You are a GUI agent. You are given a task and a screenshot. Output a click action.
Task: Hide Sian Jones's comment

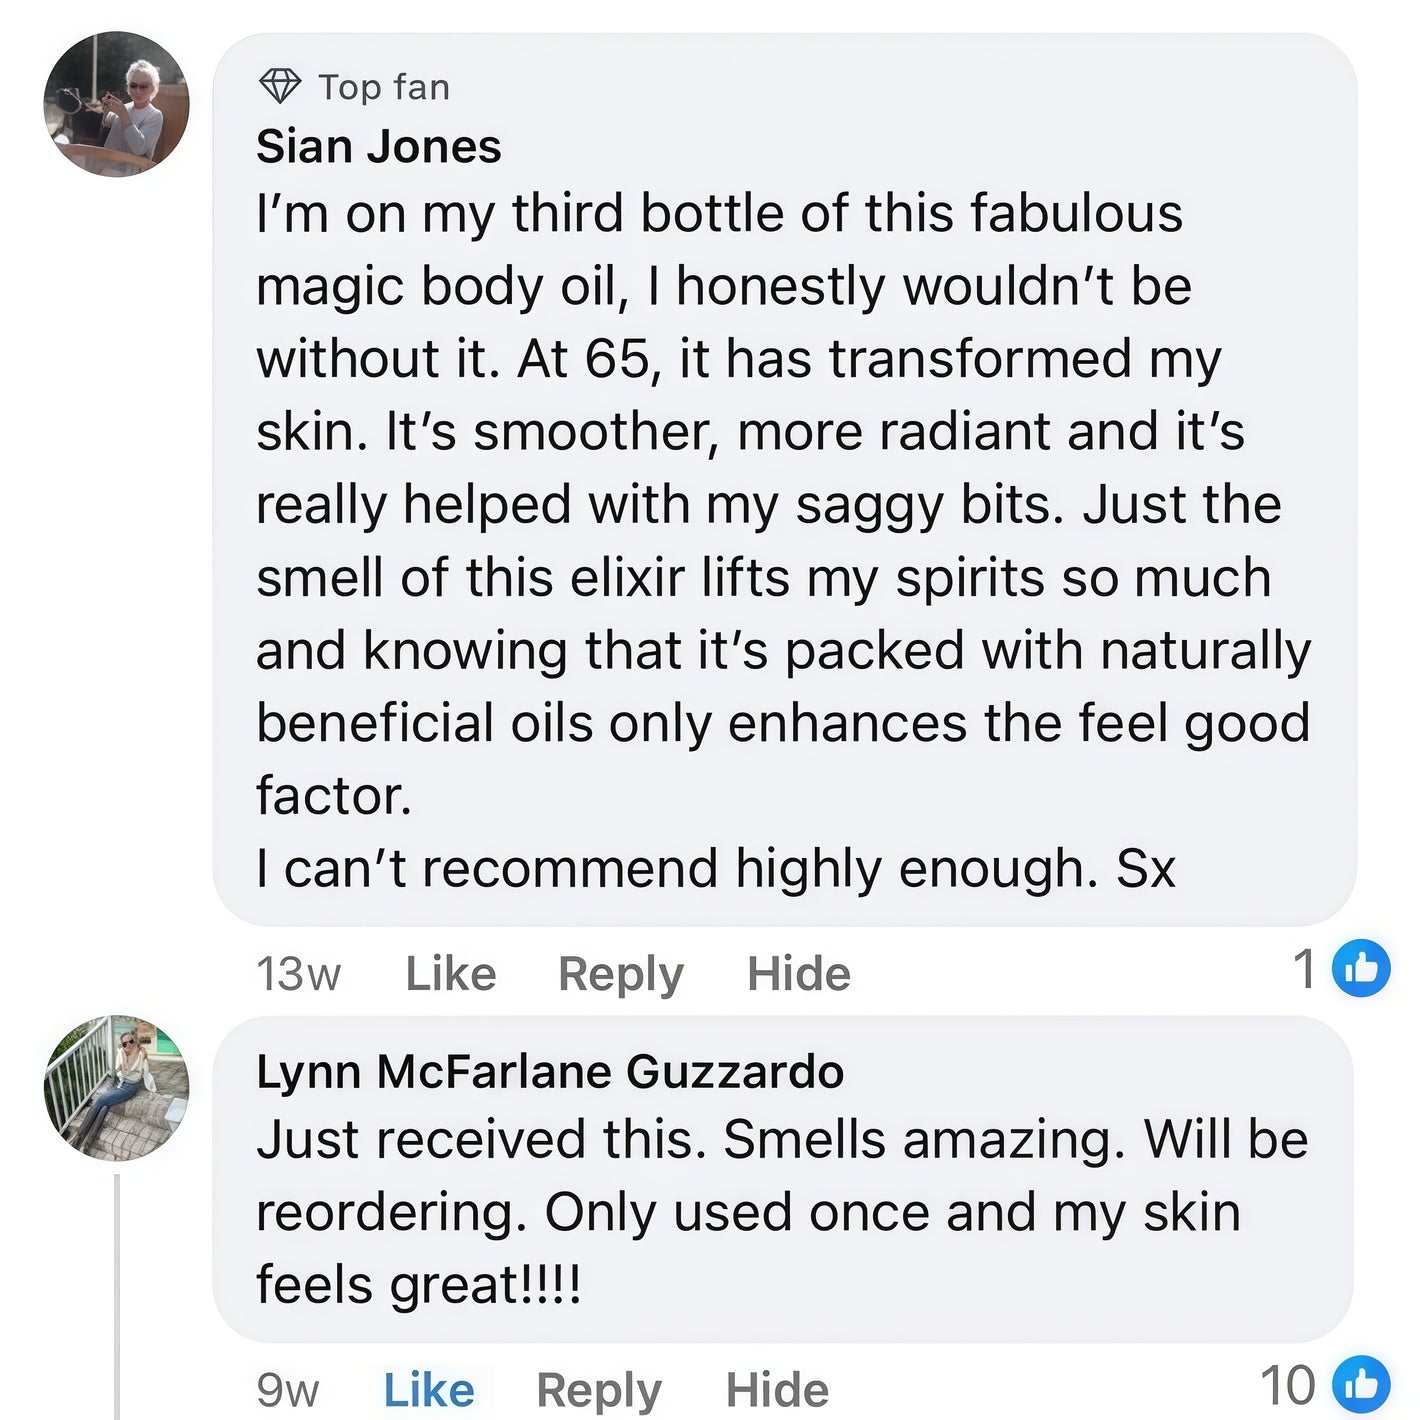point(798,973)
